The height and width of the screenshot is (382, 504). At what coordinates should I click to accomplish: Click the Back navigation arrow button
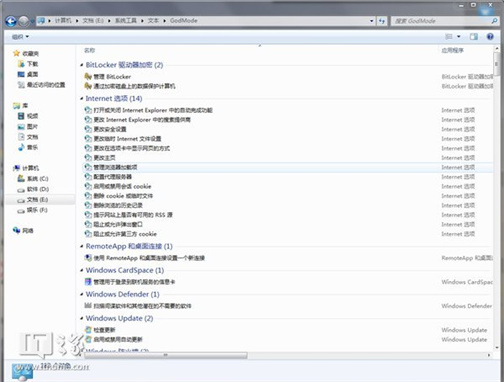coord(11,21)
